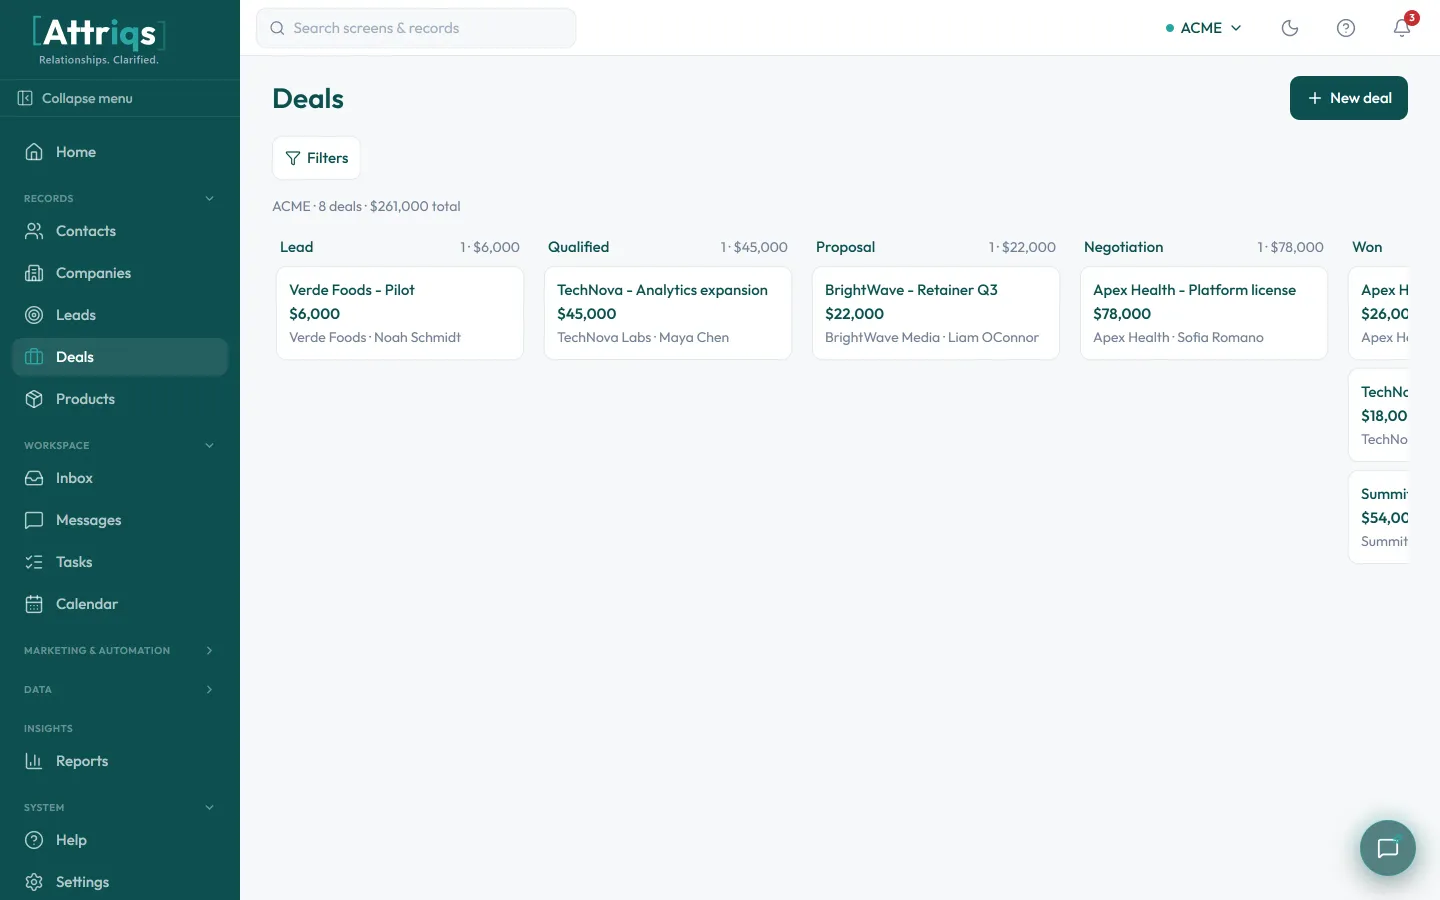Select Leads in the sidebar
The height and width of the screenshot is (900, 1440).
(x=120, y=315)
